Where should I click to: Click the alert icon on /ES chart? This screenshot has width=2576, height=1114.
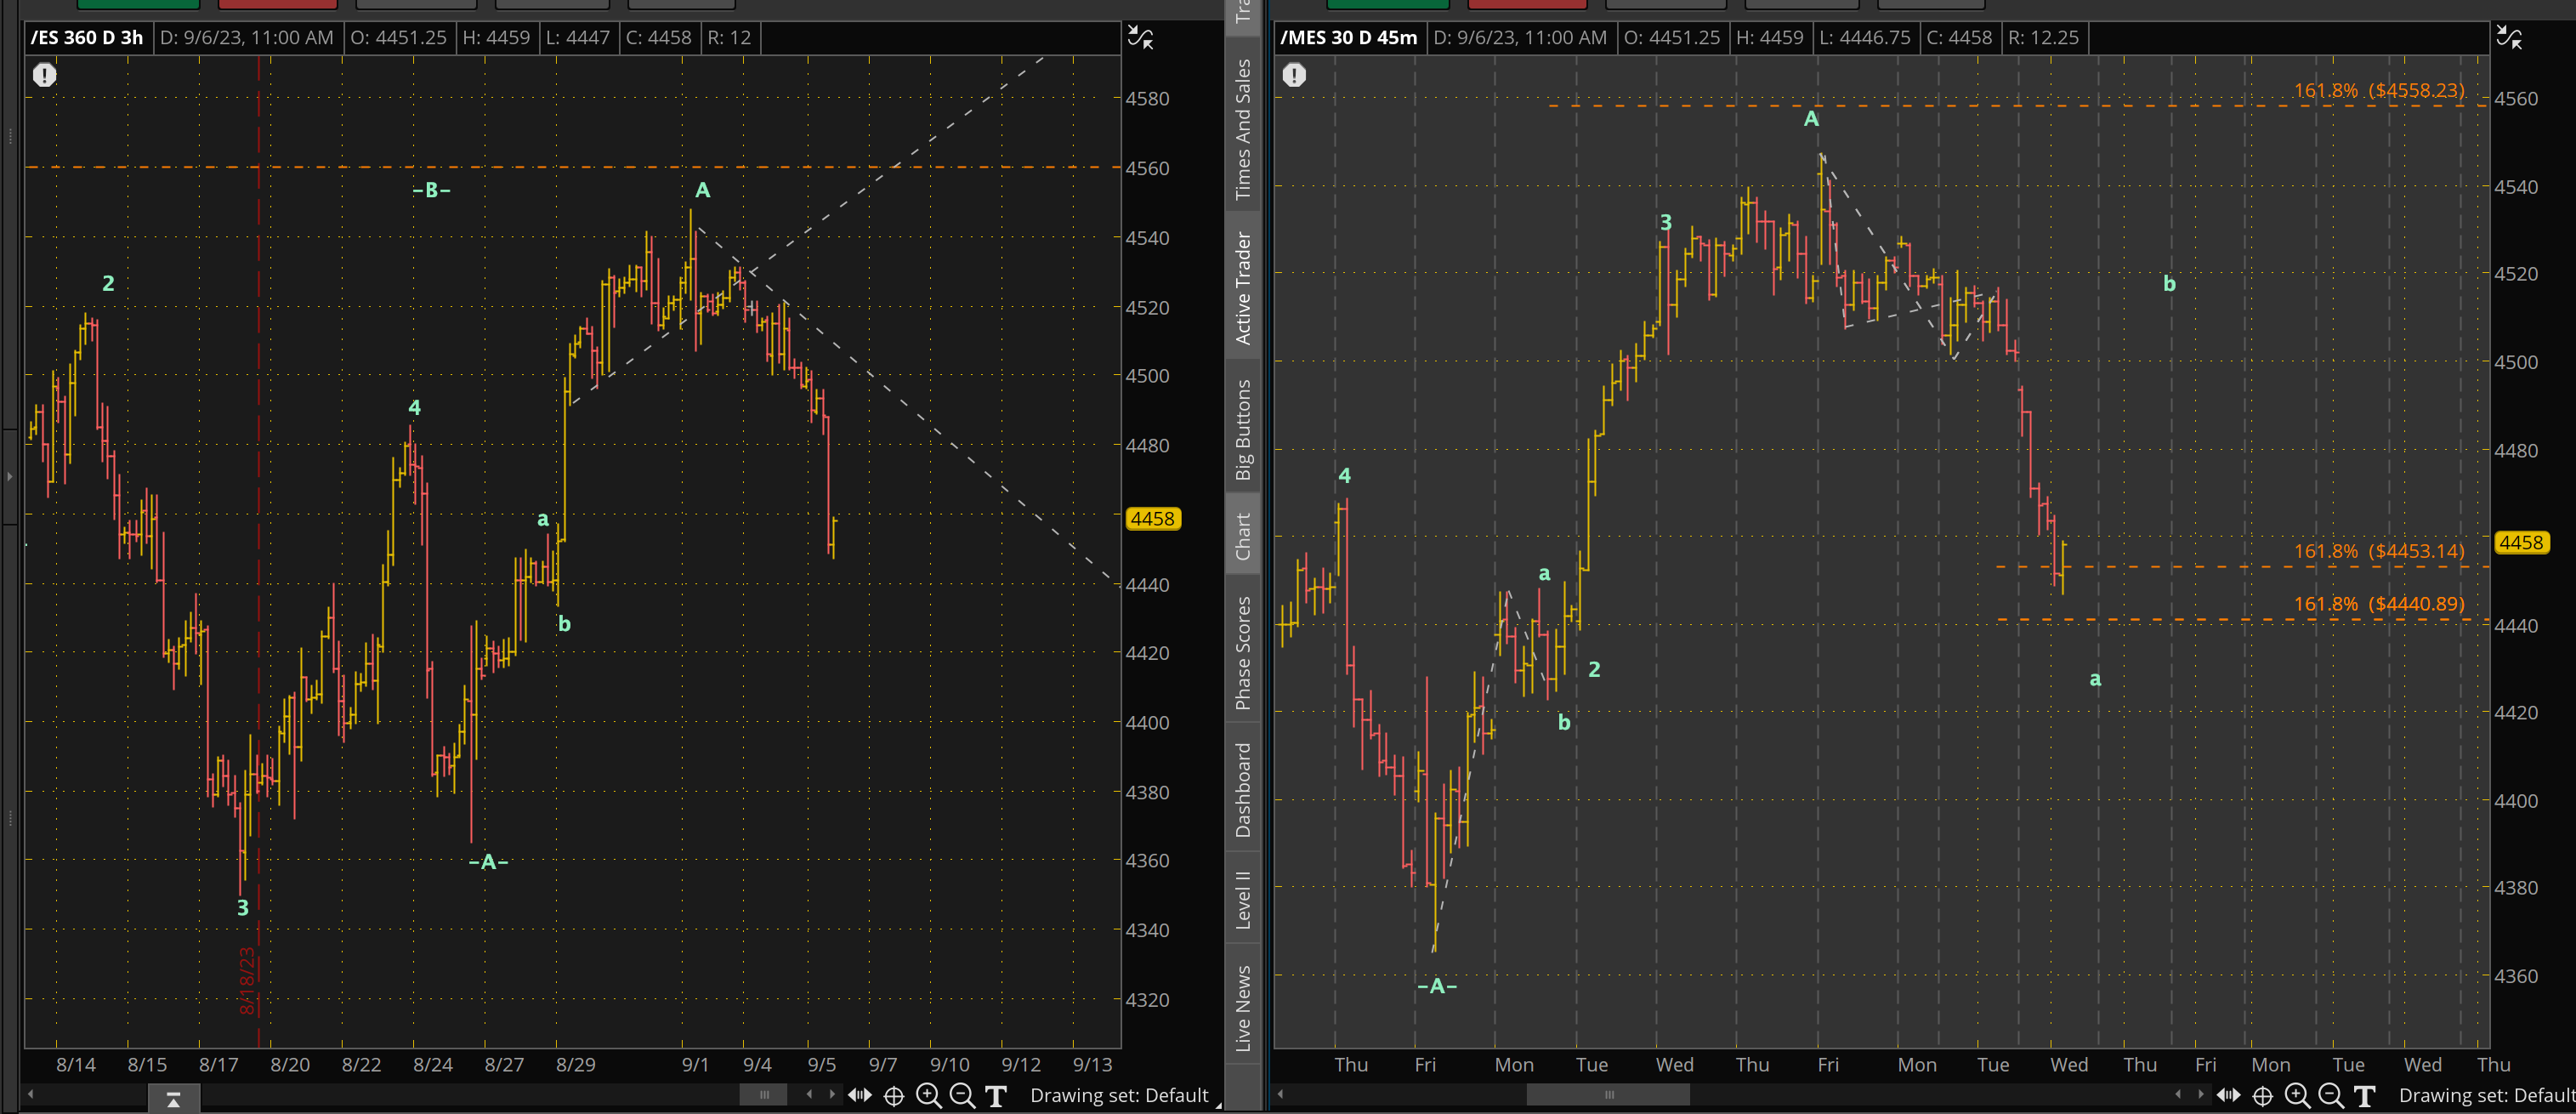tap(44, 75)
